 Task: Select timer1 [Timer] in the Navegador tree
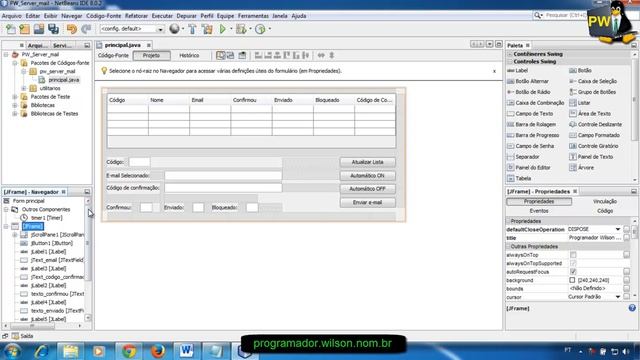[47, 218]
